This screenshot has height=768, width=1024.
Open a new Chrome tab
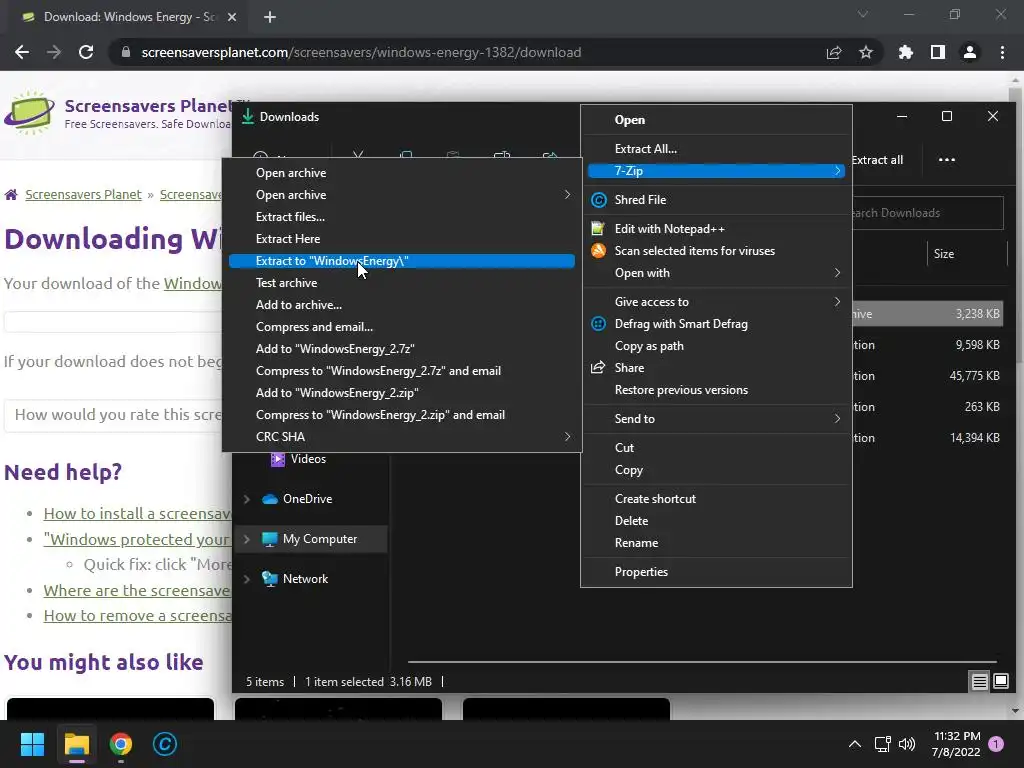pos(270,17)
